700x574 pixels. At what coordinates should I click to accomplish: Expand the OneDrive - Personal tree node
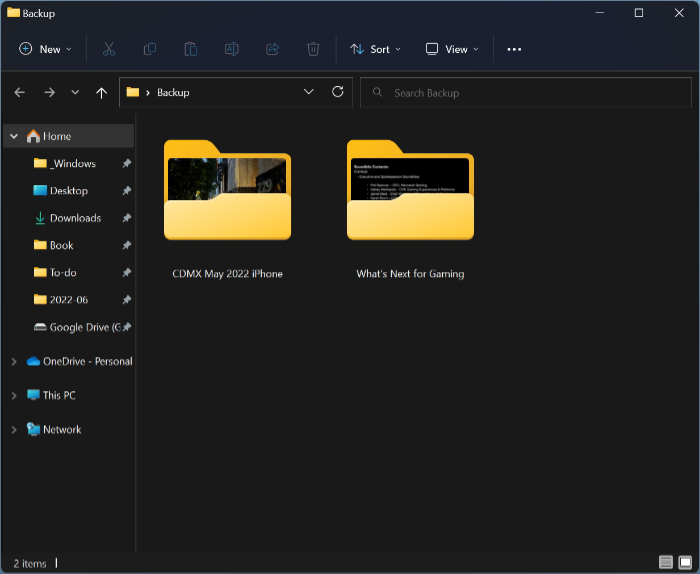point(14,361)
